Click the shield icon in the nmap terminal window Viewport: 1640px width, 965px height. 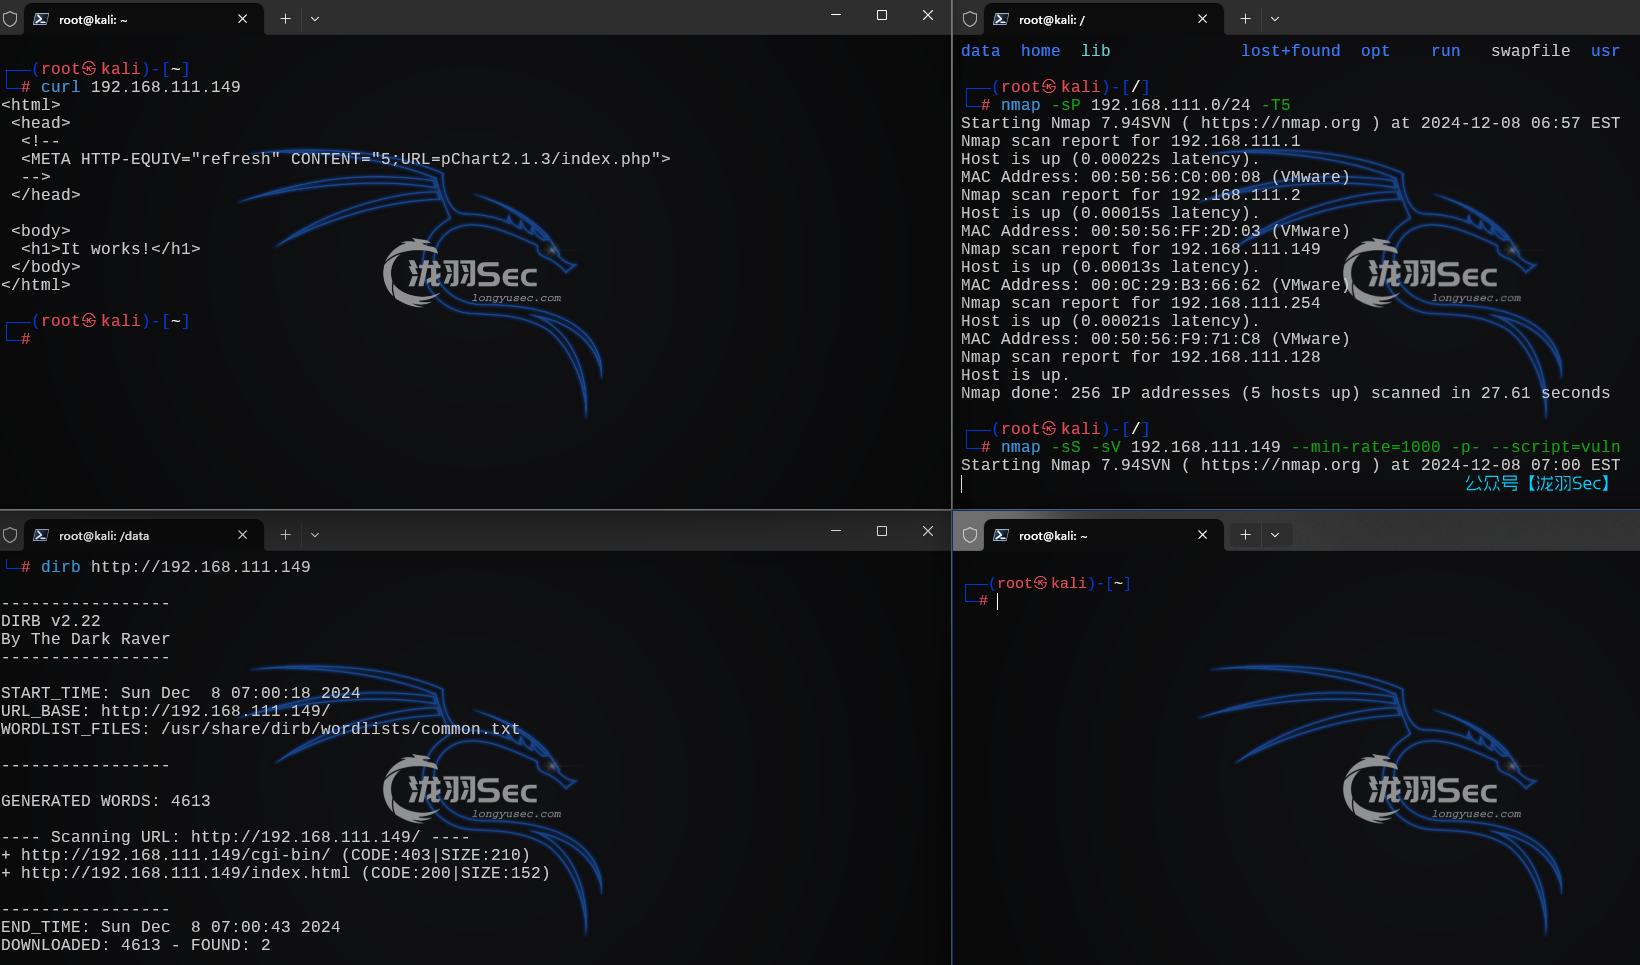(x=969, y=19)
